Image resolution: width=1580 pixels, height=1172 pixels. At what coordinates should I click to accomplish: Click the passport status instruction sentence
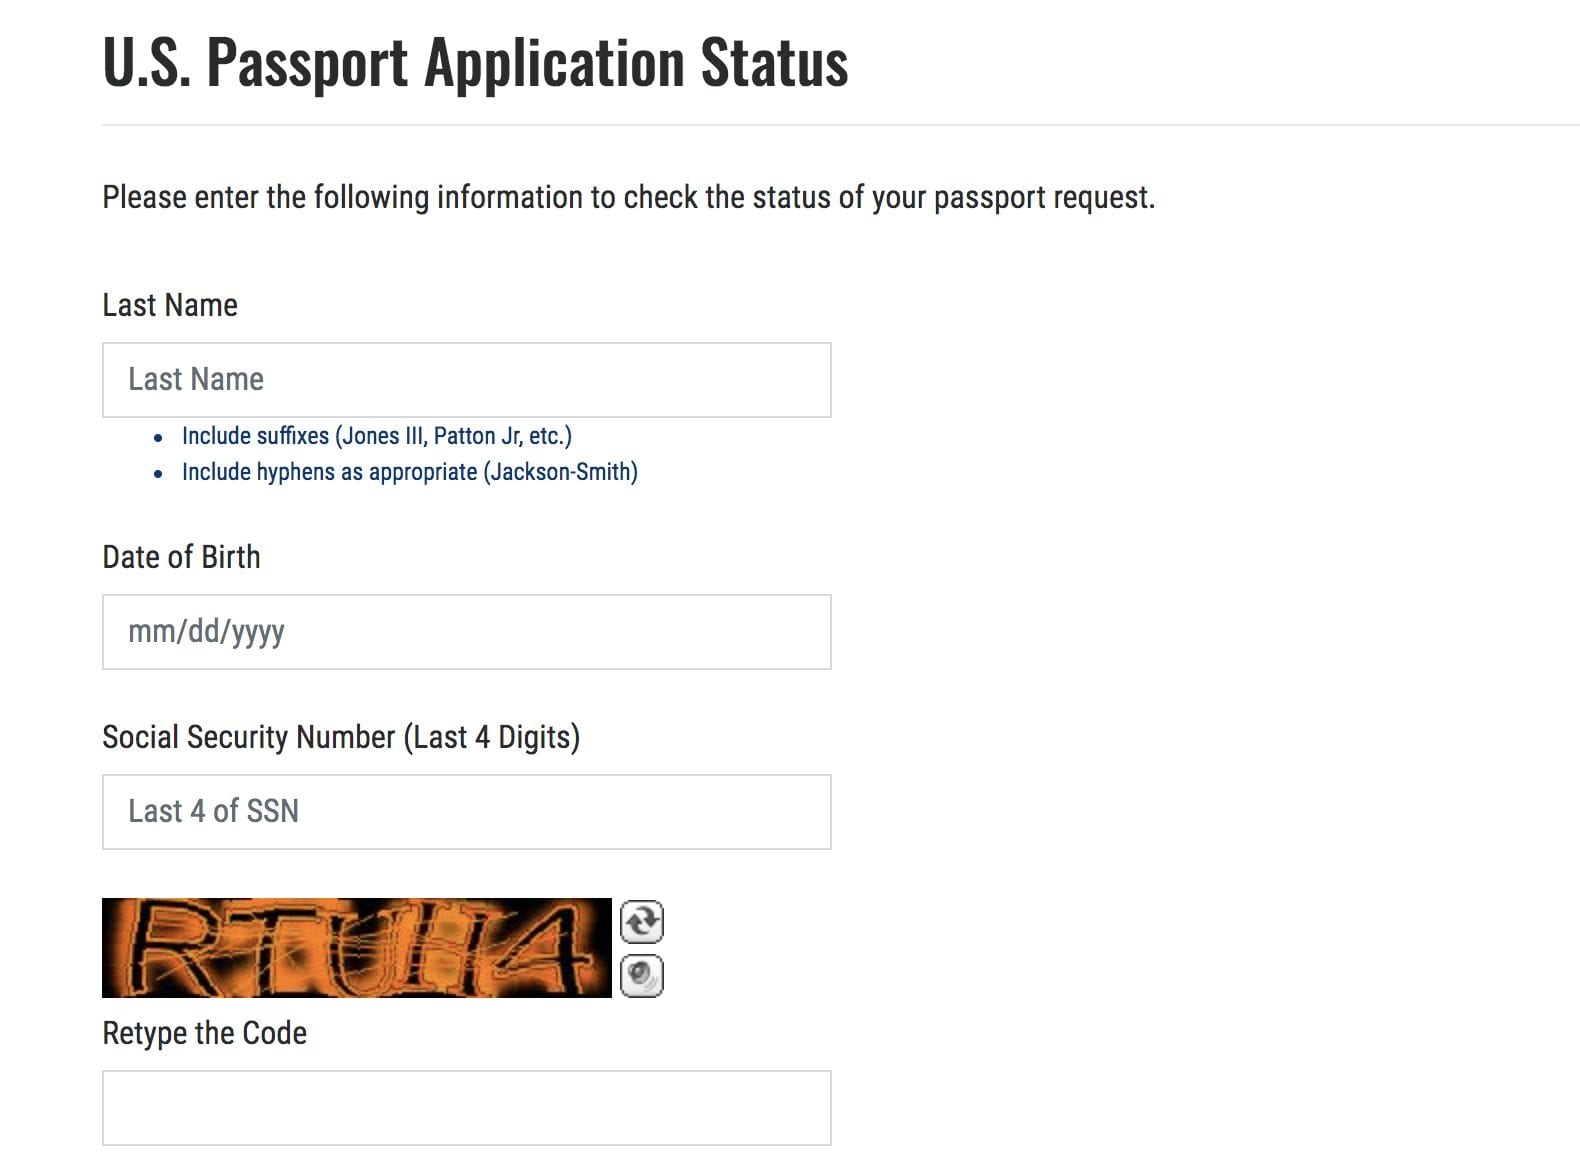click(x=628, y=197)
